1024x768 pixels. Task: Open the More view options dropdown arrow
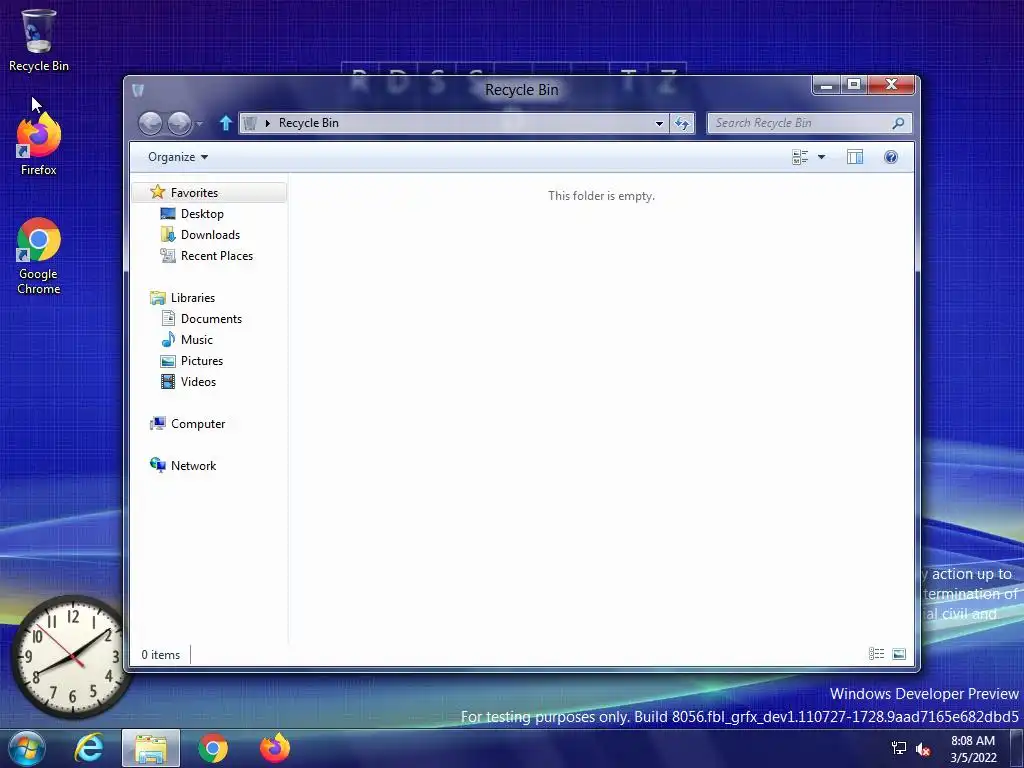pos(822,157)
